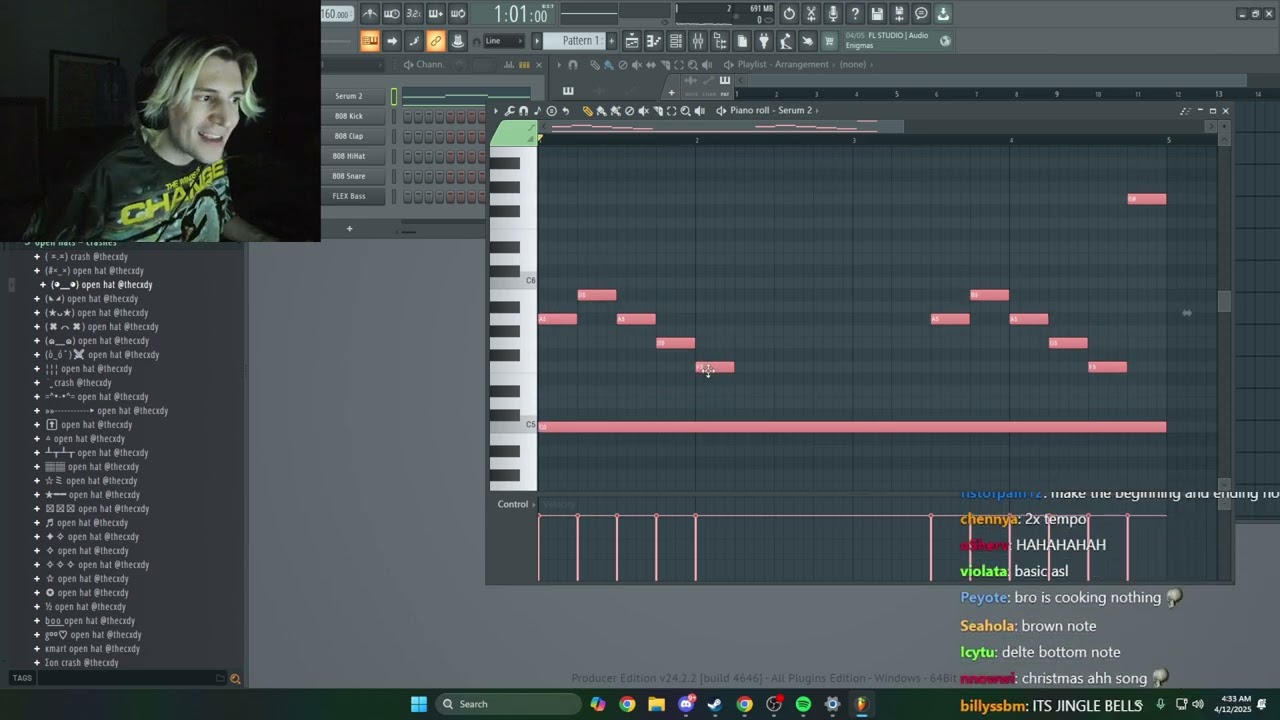Select the FLEX Bass channel button

pos(349,196)
